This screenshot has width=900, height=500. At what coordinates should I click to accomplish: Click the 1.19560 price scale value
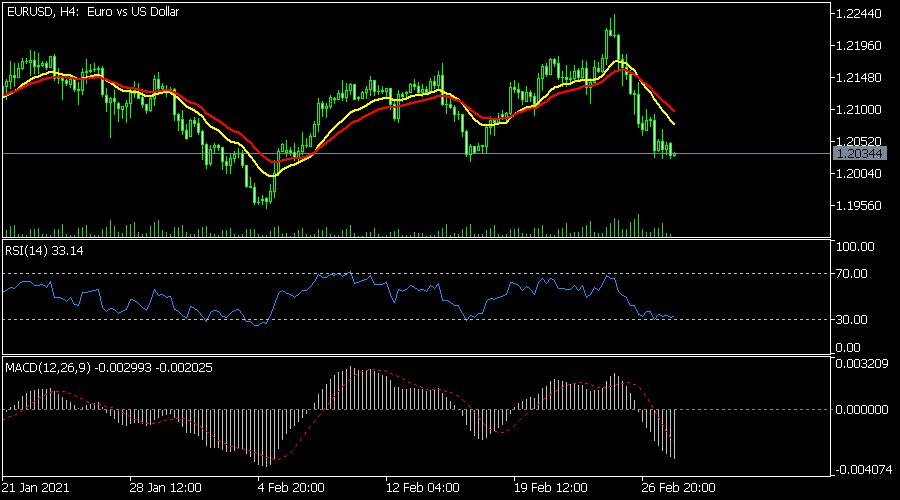(859, 206)
